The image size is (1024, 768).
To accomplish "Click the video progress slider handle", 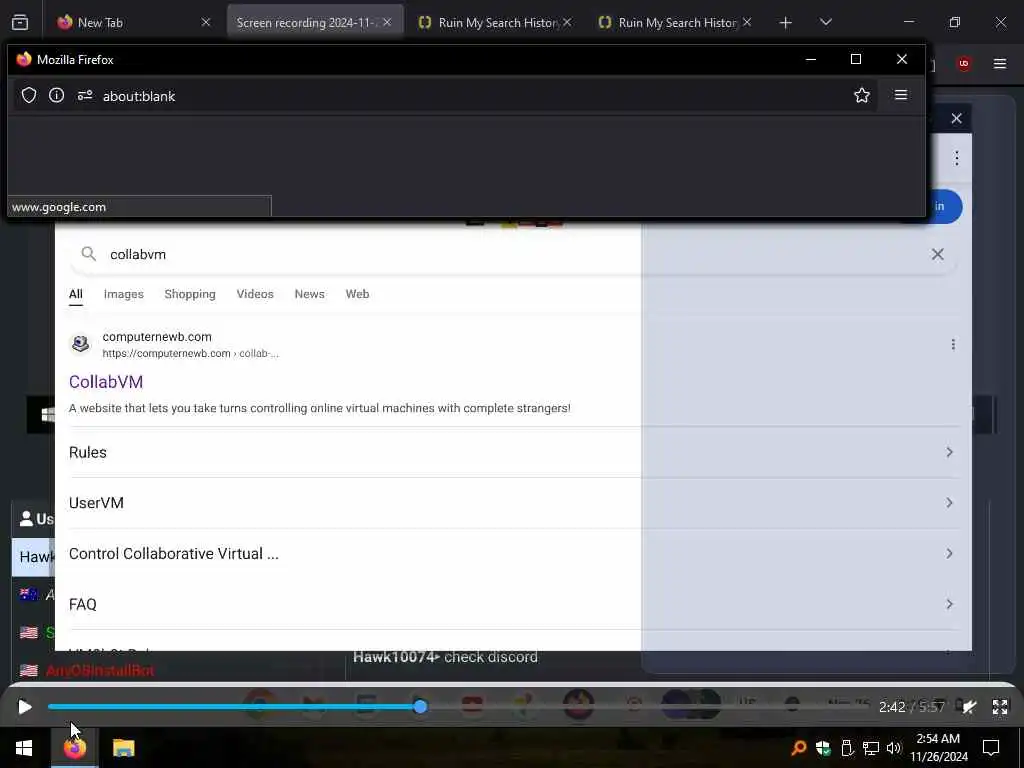I will (421, 707).
